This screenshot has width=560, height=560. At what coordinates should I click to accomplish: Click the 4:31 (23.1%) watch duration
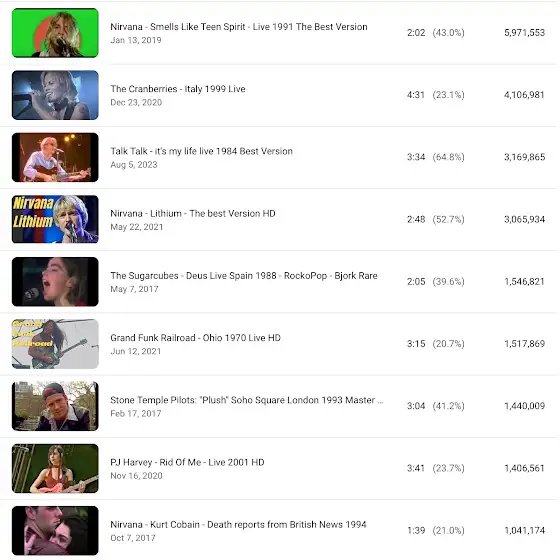tap(436, 95)
